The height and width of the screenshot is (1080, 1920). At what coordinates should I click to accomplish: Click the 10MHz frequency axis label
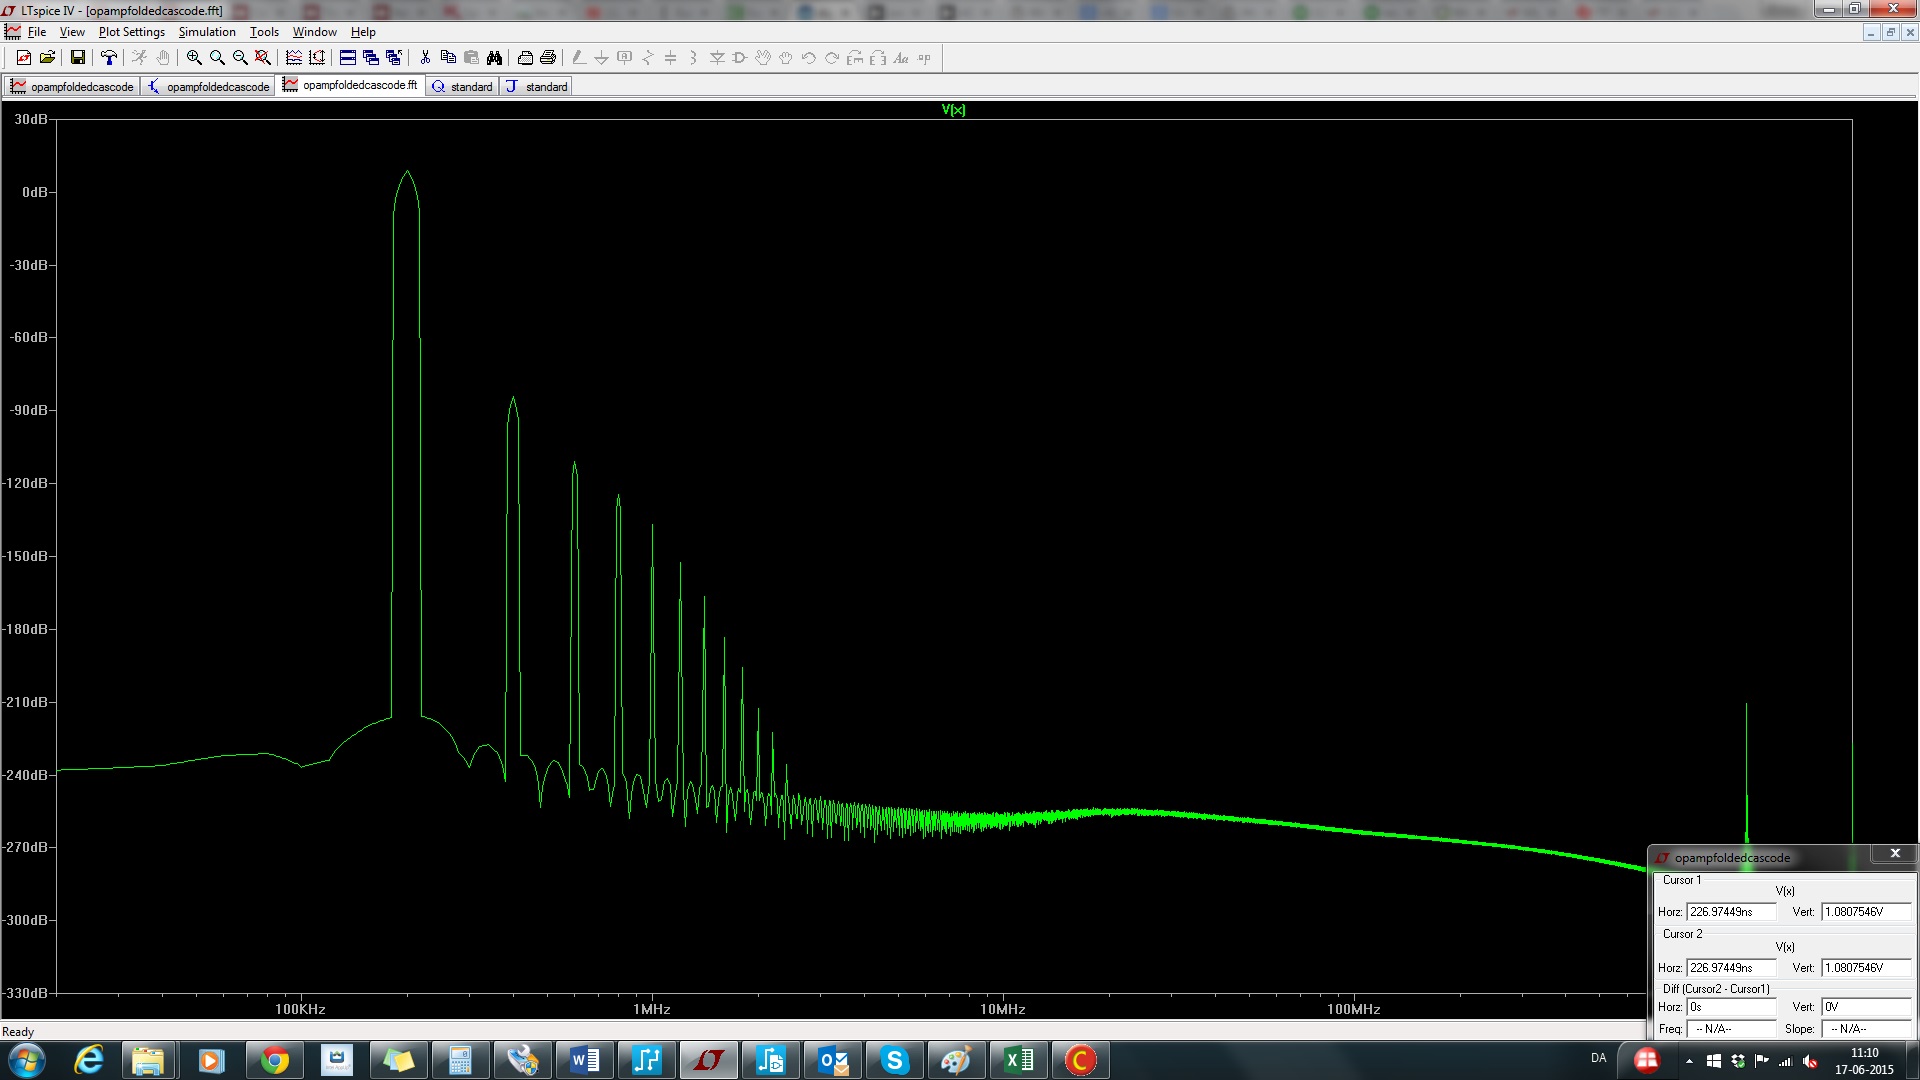1002,1009
